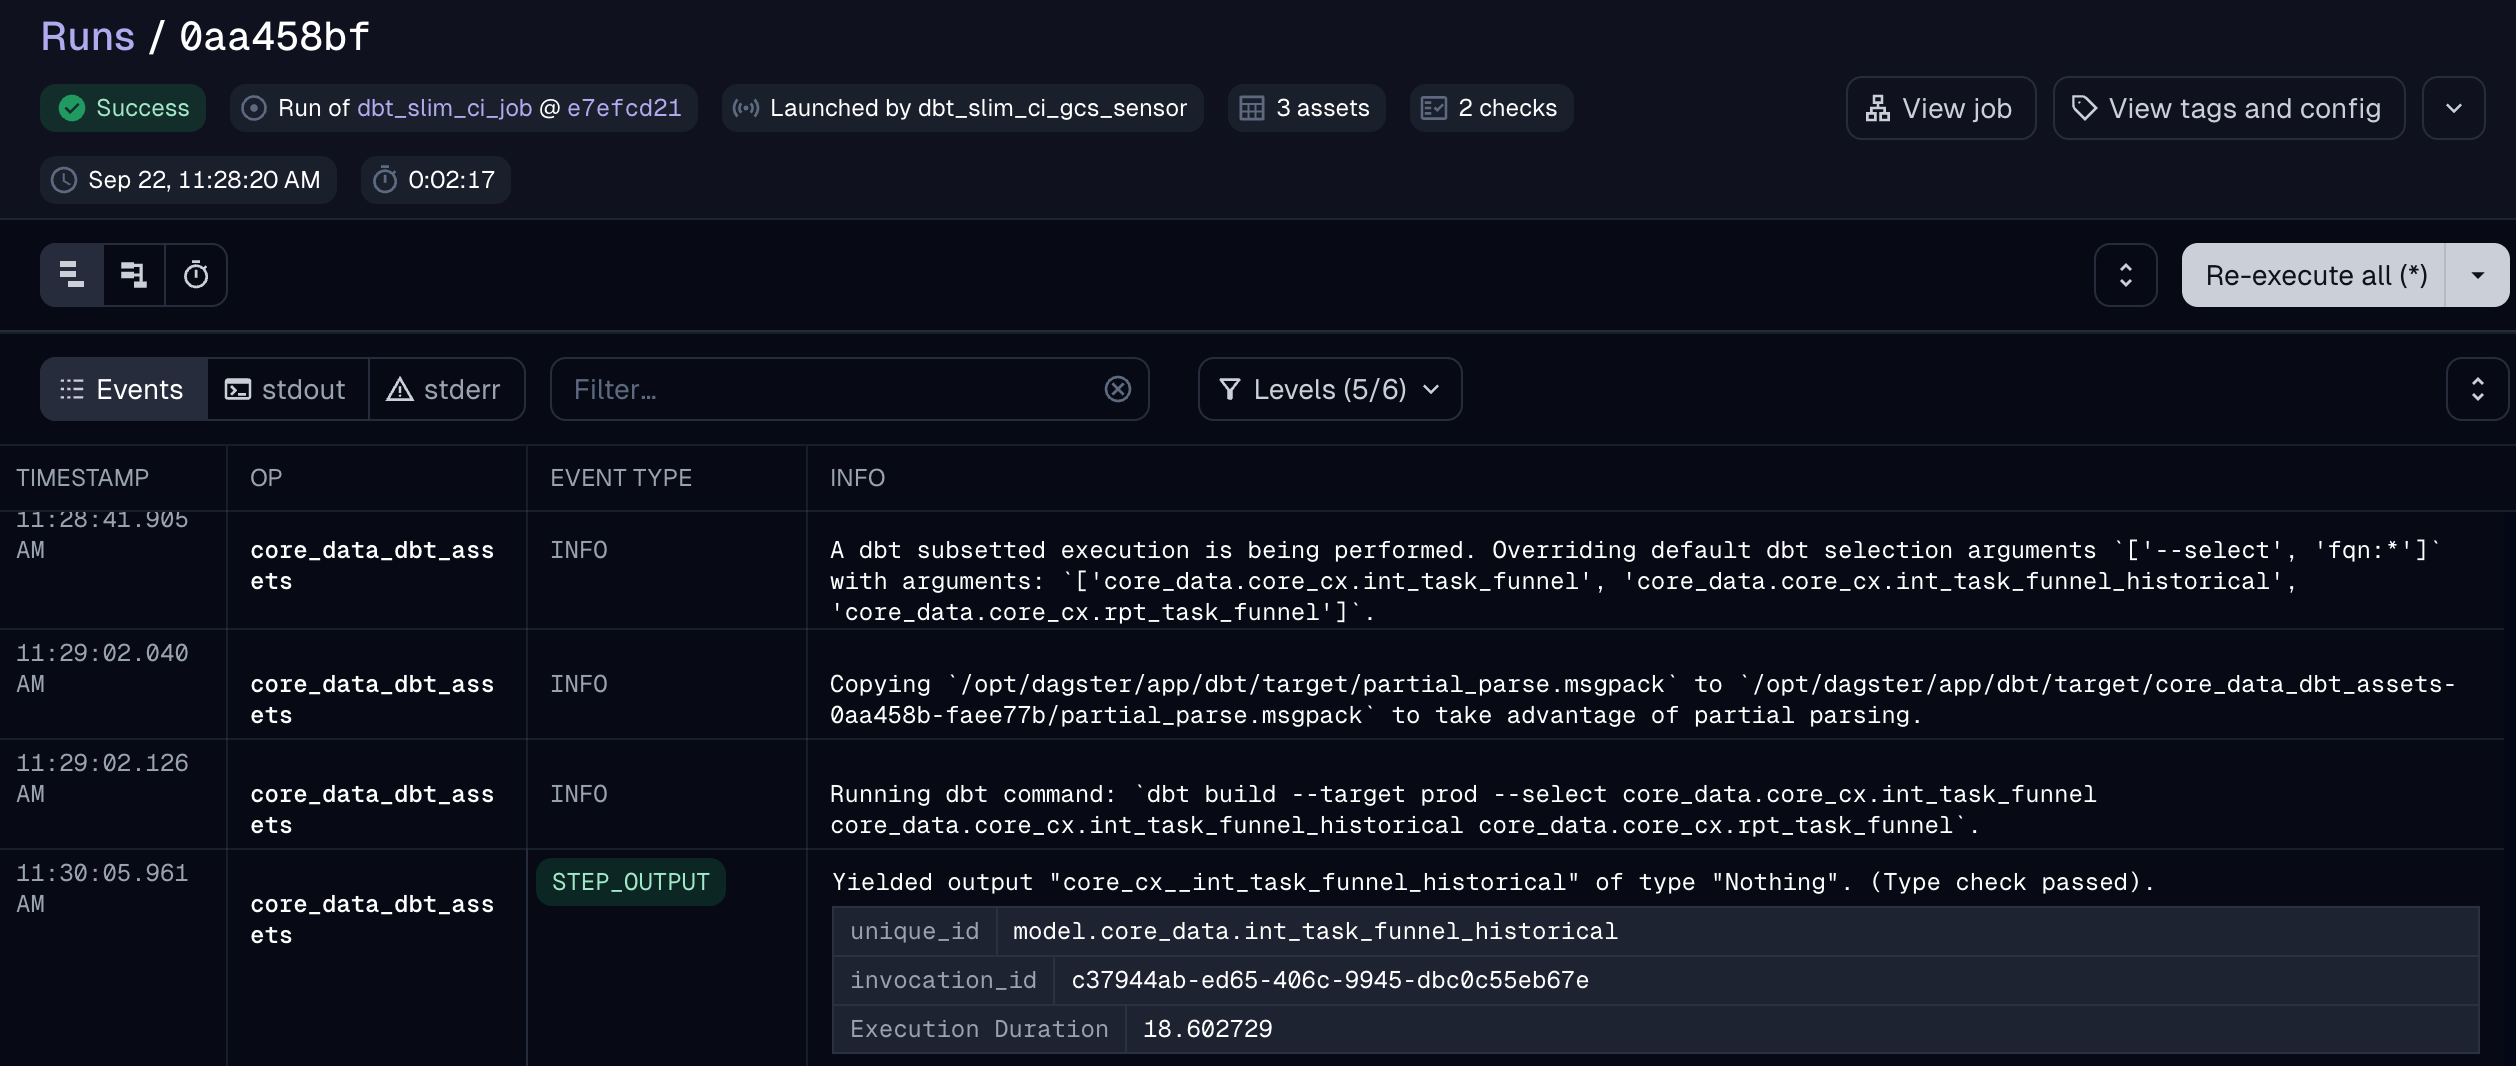Toggle gantt panel expand/collapse arrows

coord(2125,275)
